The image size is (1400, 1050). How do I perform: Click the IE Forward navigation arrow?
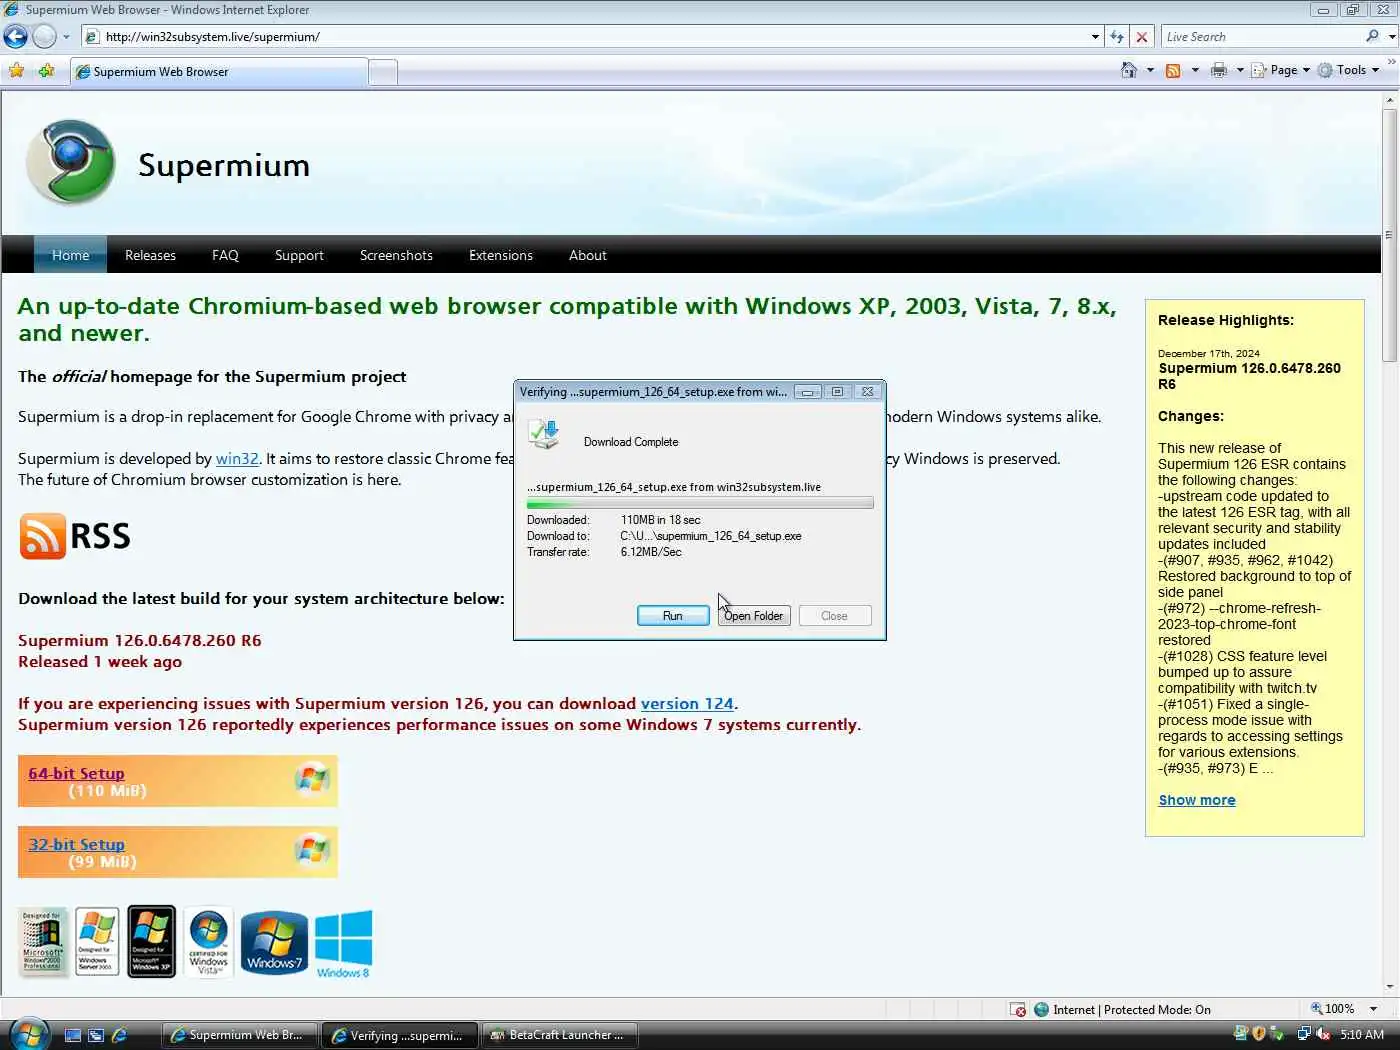click(x=44, y=37)
